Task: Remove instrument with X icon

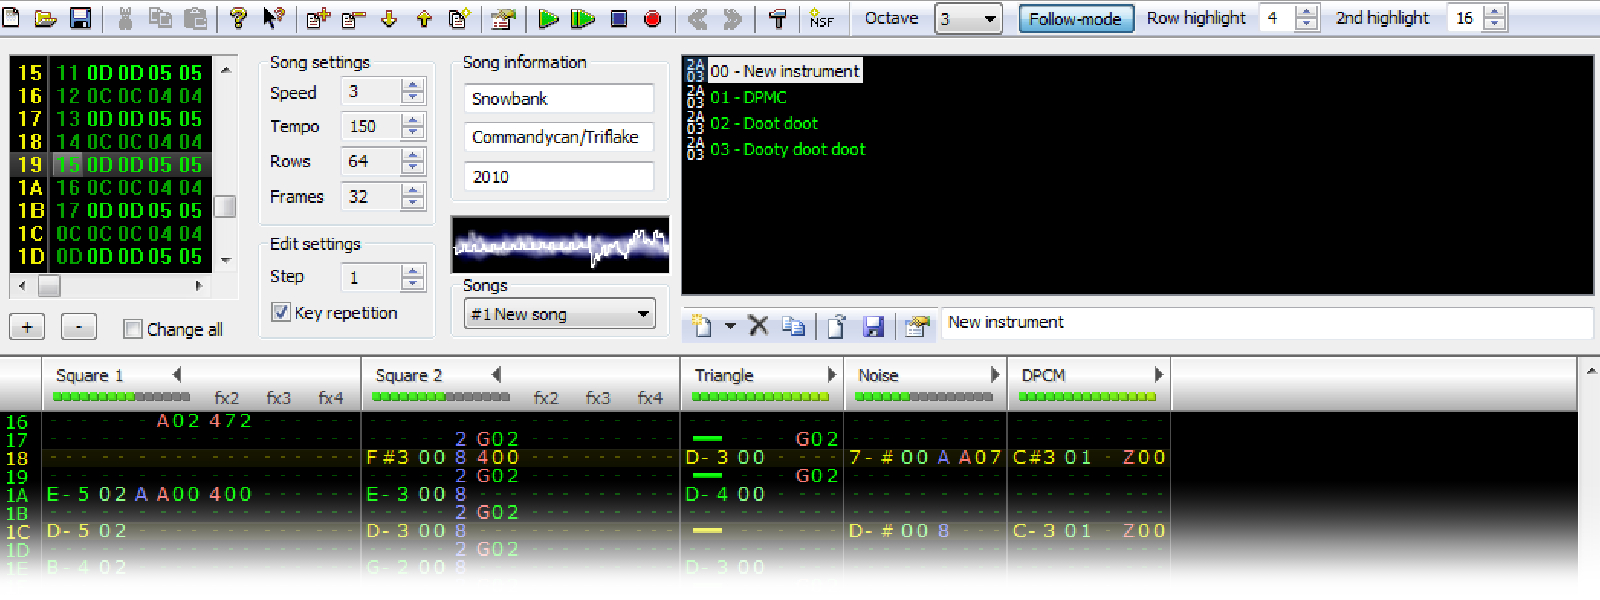Action: [x=759, y=326]
